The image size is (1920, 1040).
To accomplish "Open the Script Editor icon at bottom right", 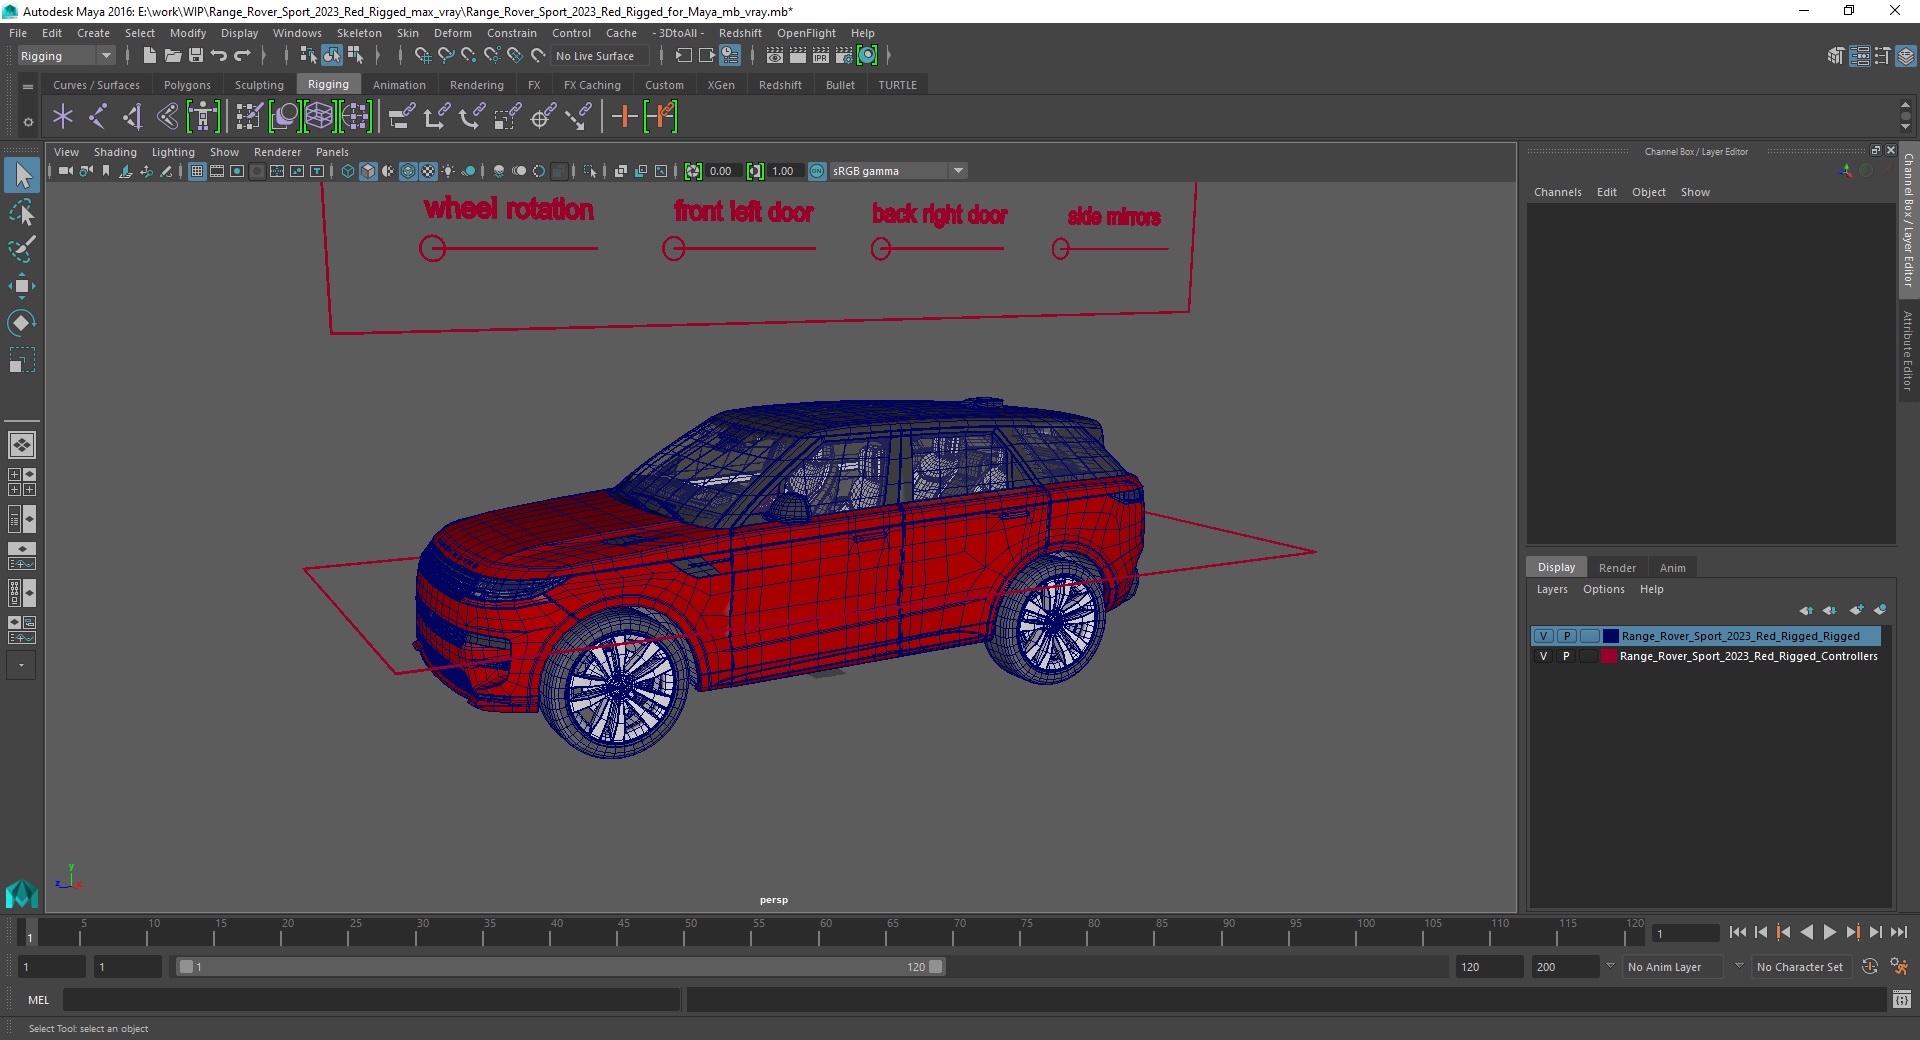I will pyautogui.click(x=1902, y=999).
